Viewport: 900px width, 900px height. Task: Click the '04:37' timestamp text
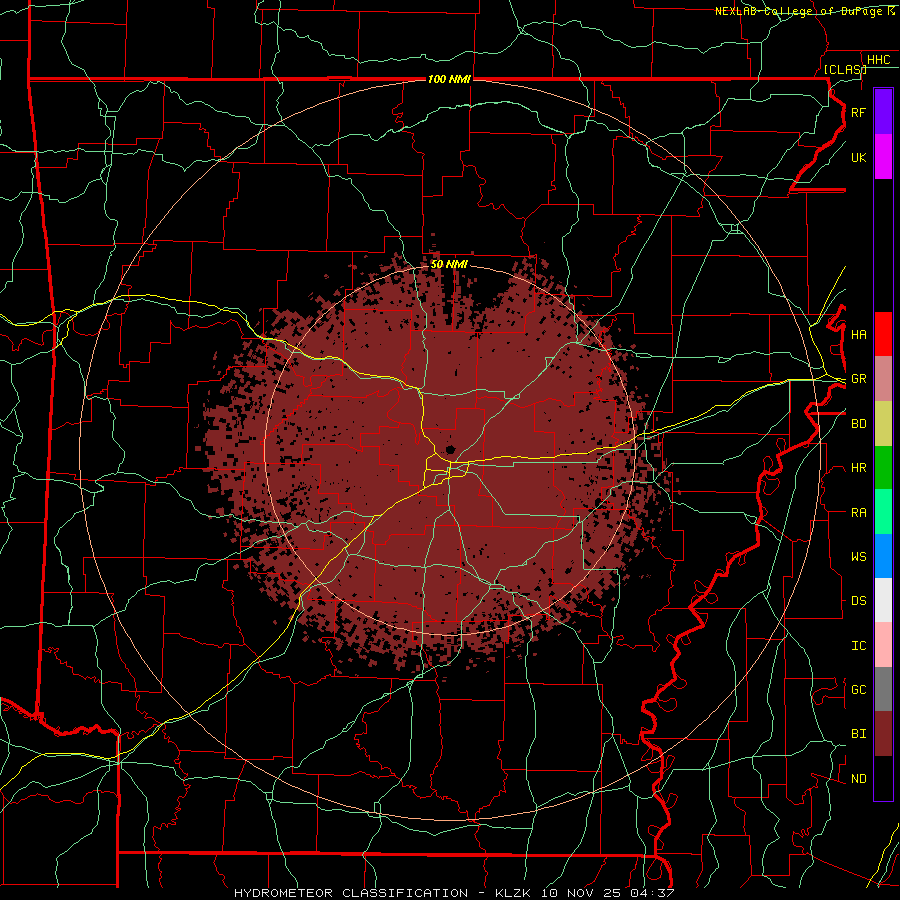click(651, 893)
